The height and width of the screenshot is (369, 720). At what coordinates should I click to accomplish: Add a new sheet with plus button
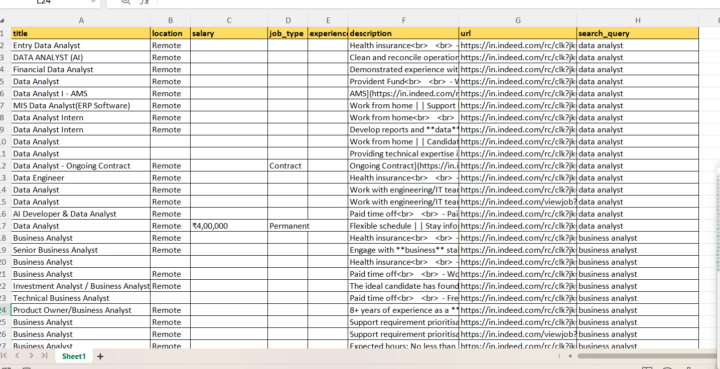(x=100, y=356)
